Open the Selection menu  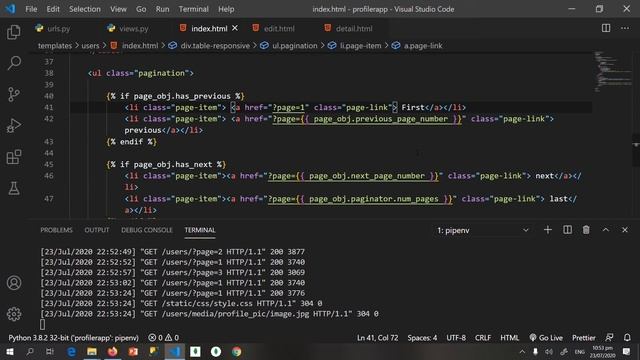coord(84,9)
